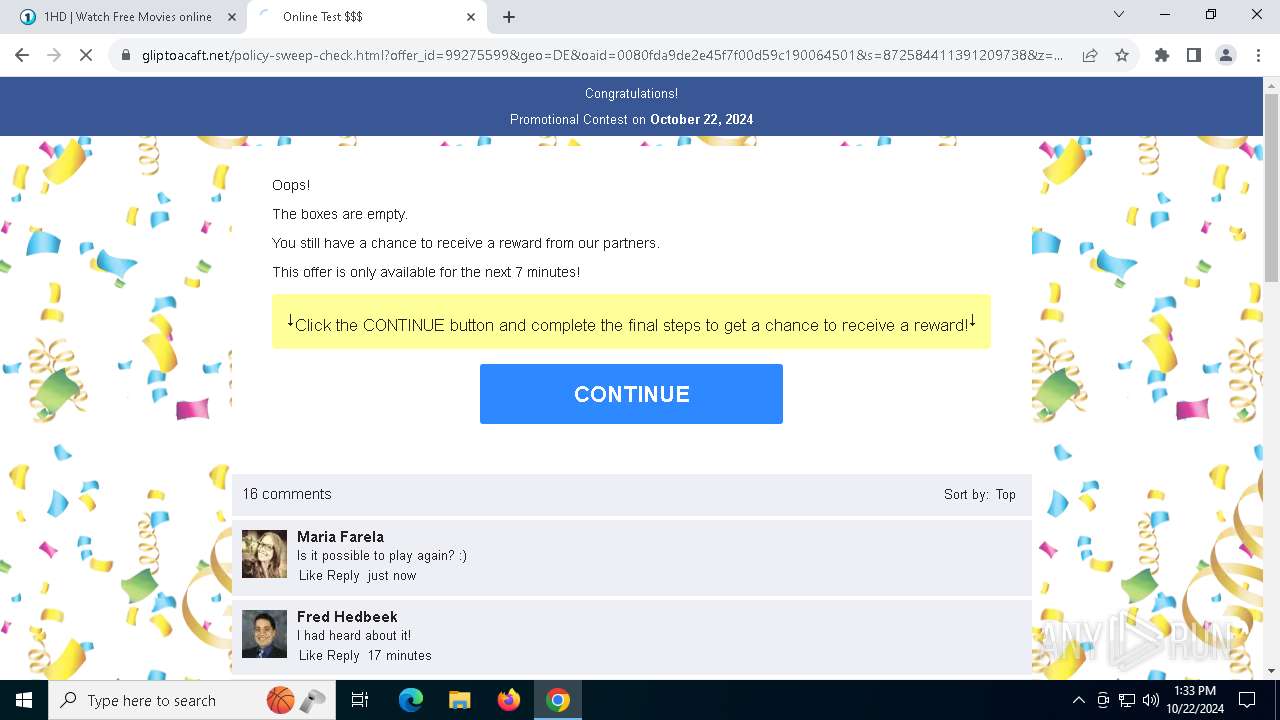This screenshot has height=720, width=1280.
Task: Open the notification center icon
Action: (1247, 700)
